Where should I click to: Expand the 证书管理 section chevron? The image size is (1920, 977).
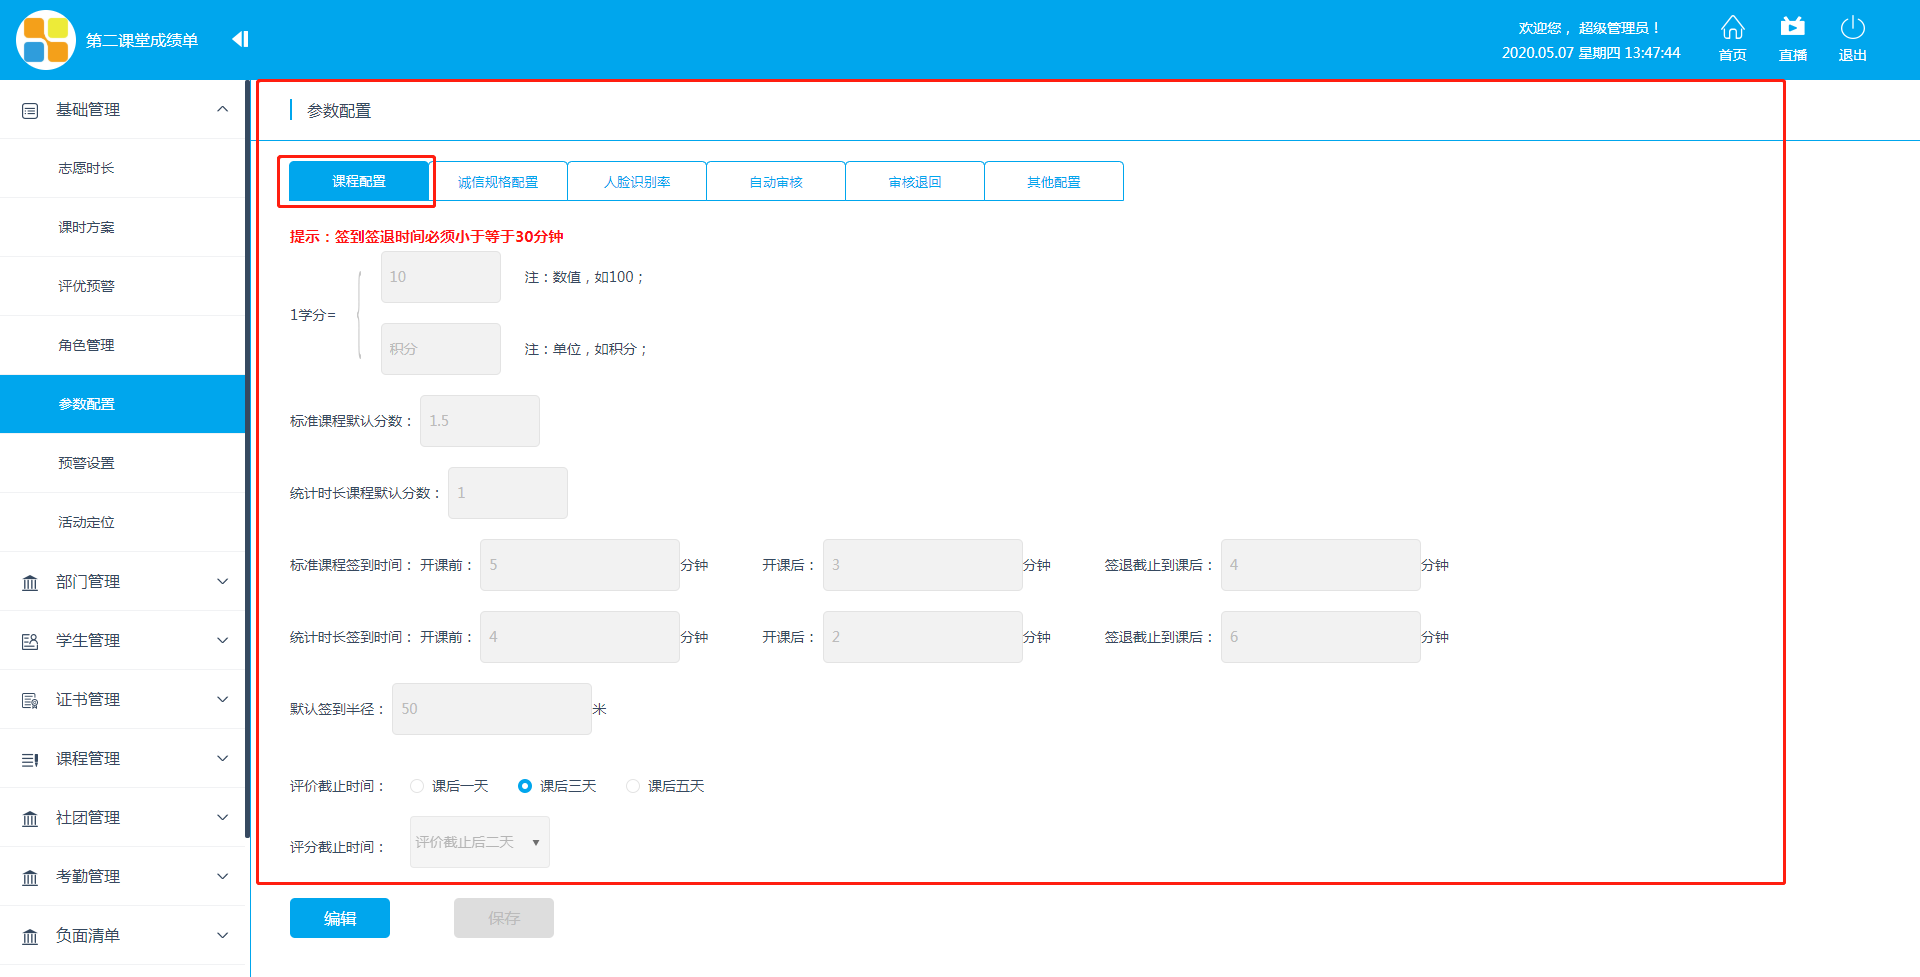point(222,699)
